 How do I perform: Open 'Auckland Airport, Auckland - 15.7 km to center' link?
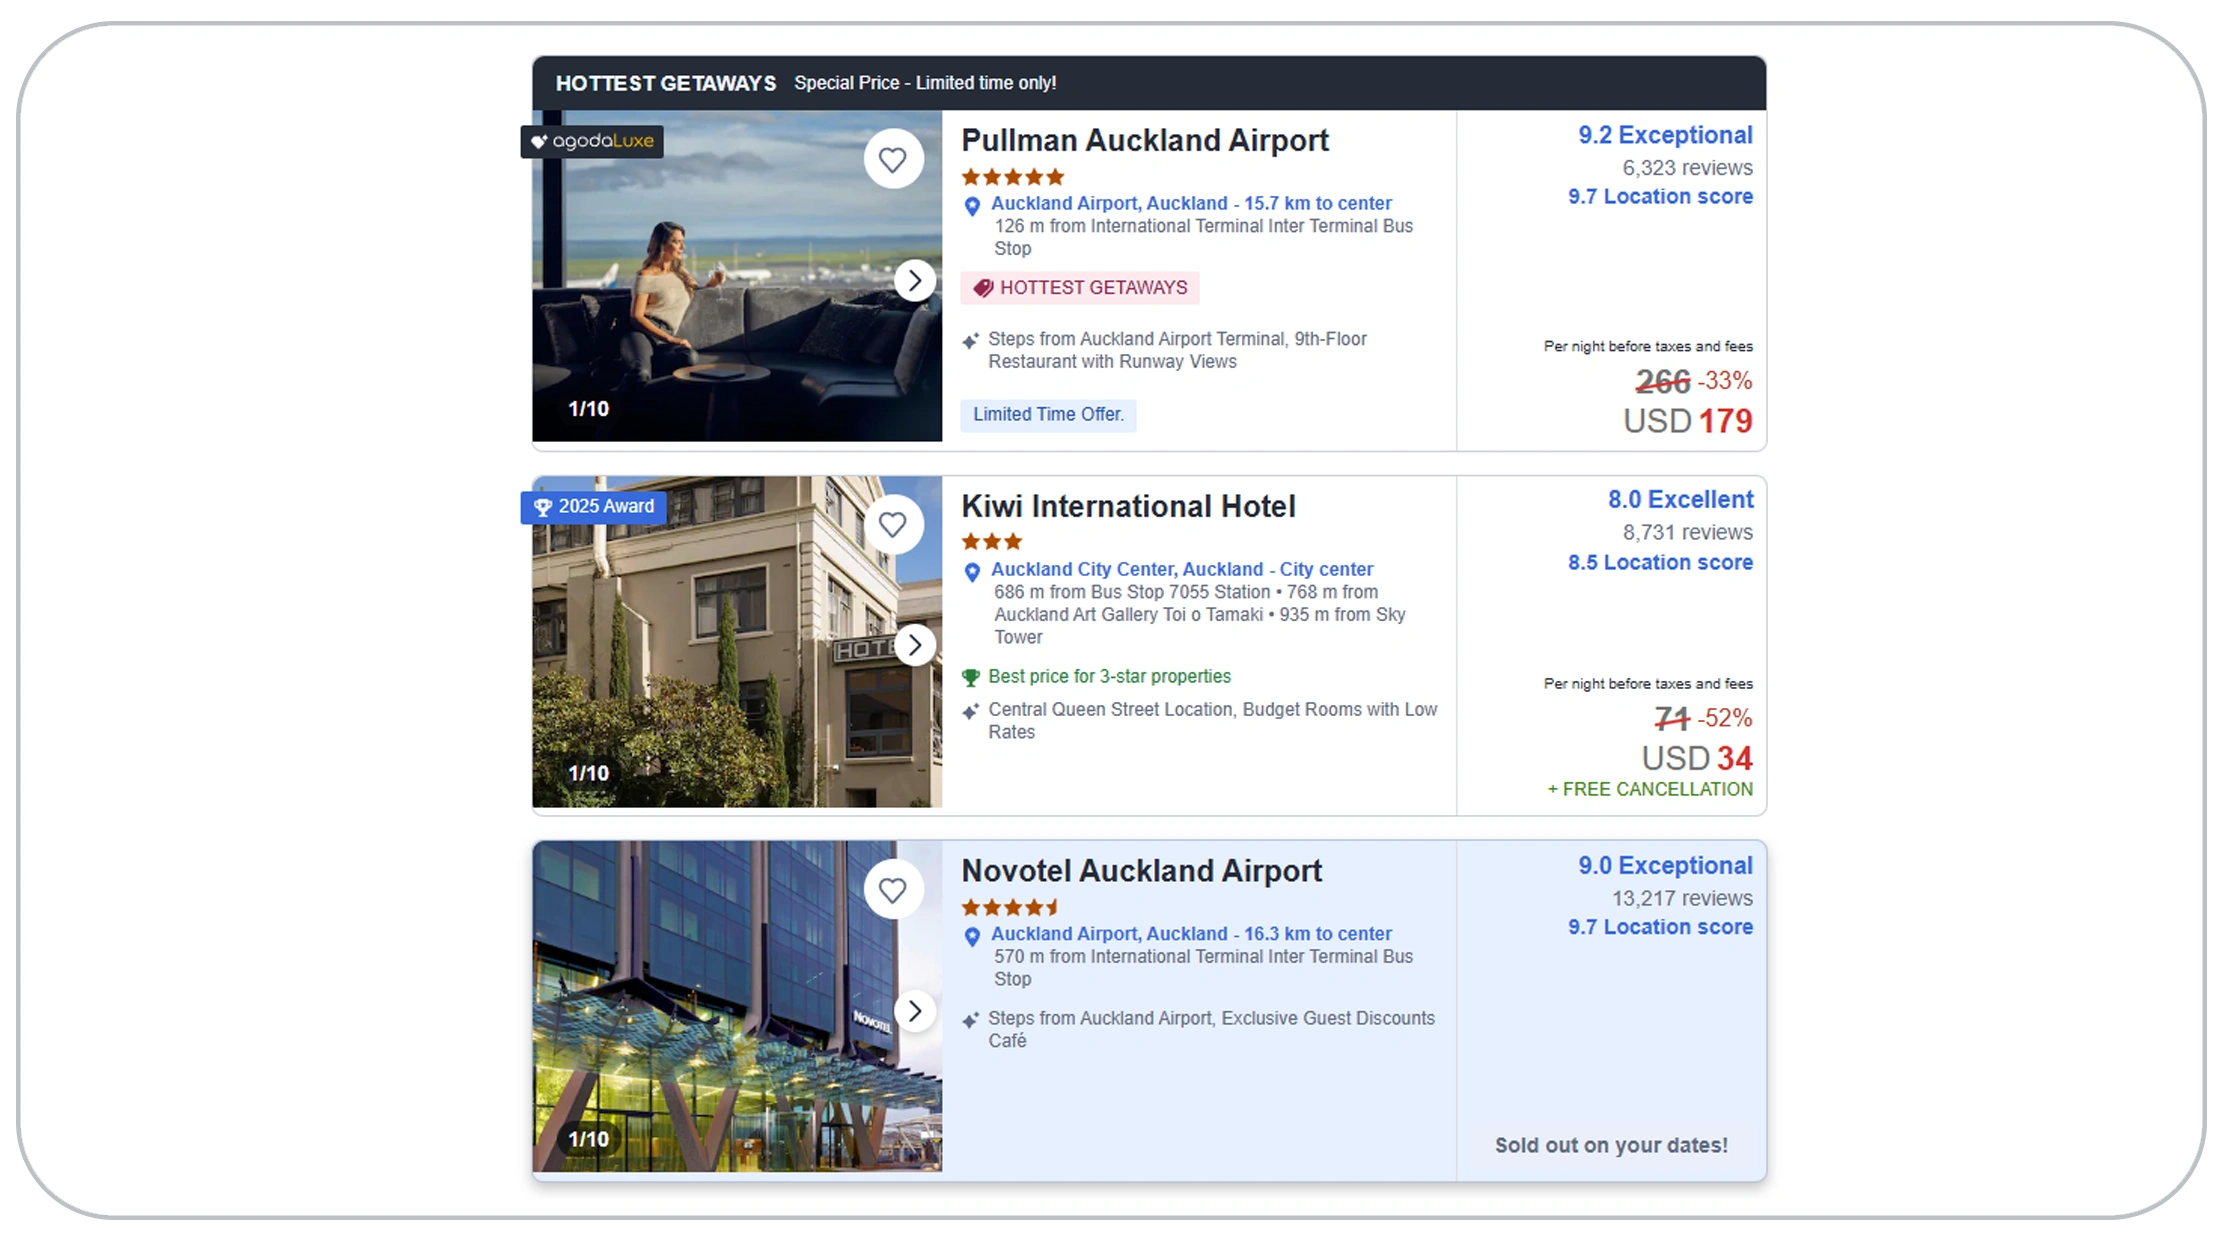[x=1191, y=203]
